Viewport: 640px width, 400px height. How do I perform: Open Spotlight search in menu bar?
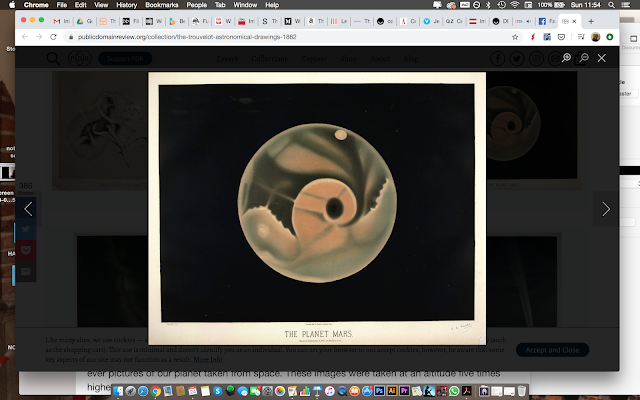click(x=611, y=5)
